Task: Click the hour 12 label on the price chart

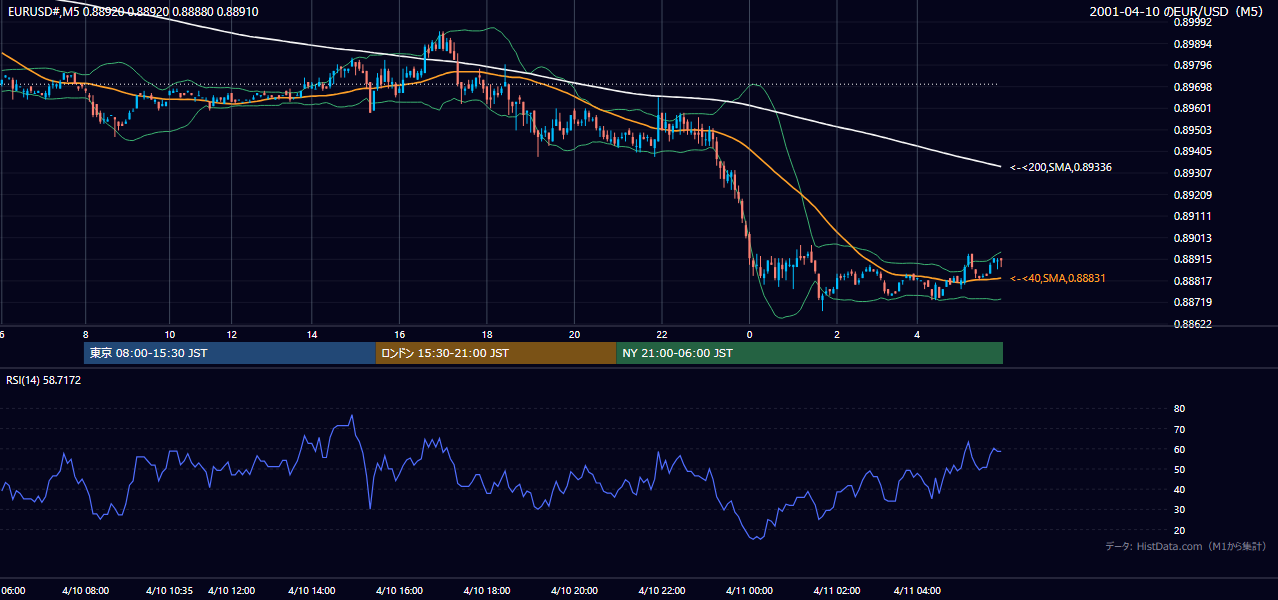Action: click(232, 334)
